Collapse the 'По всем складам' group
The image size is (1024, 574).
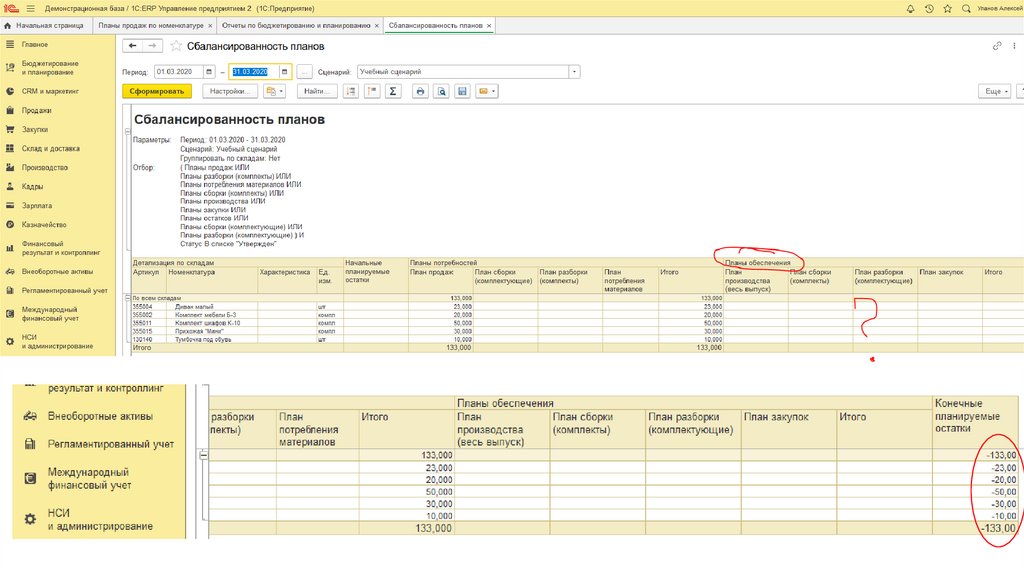(x=128, y=298)
